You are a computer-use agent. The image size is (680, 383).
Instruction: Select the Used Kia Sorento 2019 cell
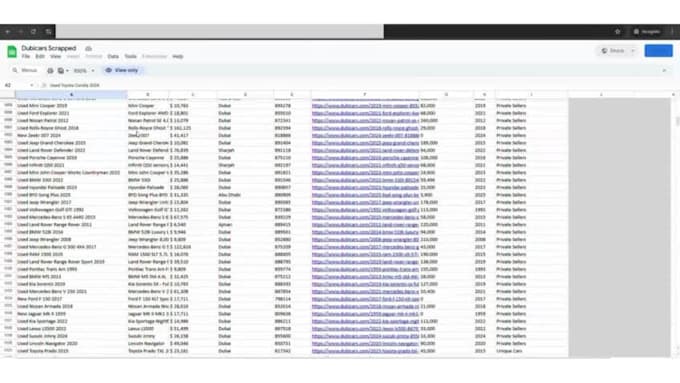(x=71, y=284)
